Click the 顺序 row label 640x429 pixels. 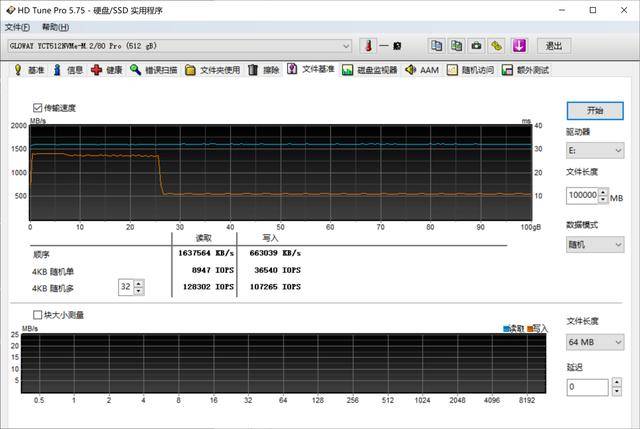click(41, 255)
